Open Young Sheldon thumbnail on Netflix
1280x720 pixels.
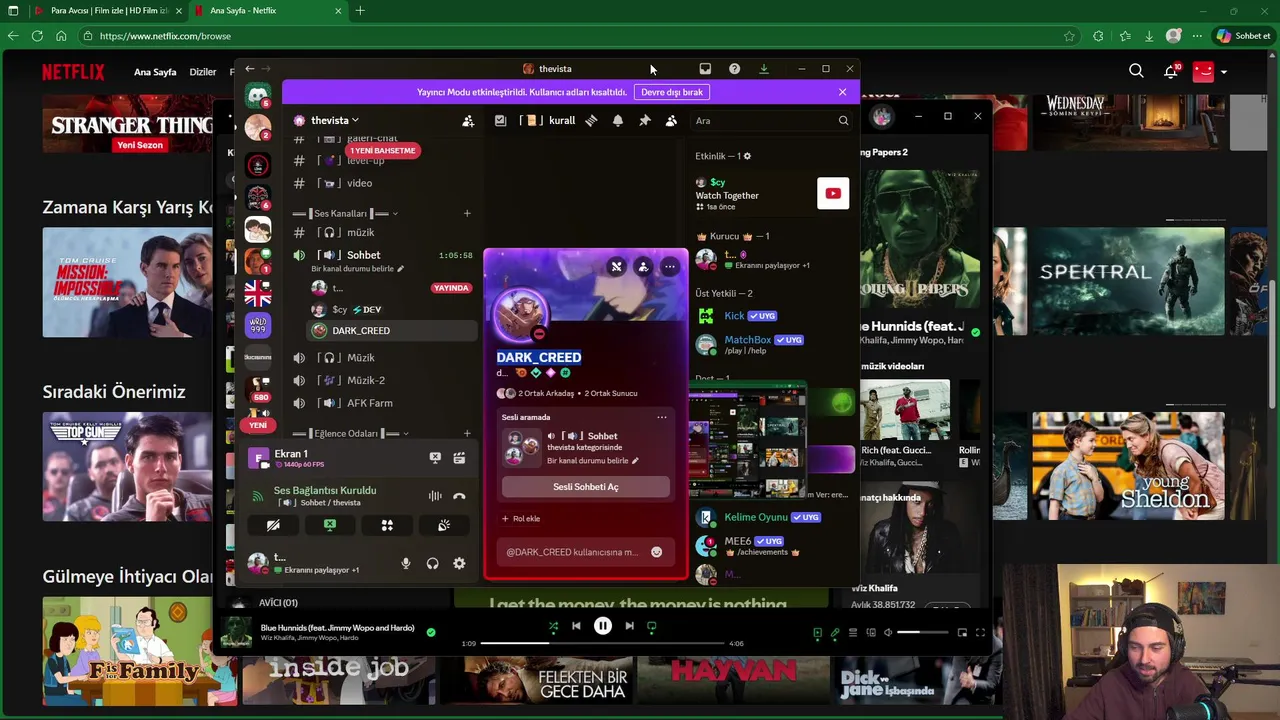click(1128, 465)
